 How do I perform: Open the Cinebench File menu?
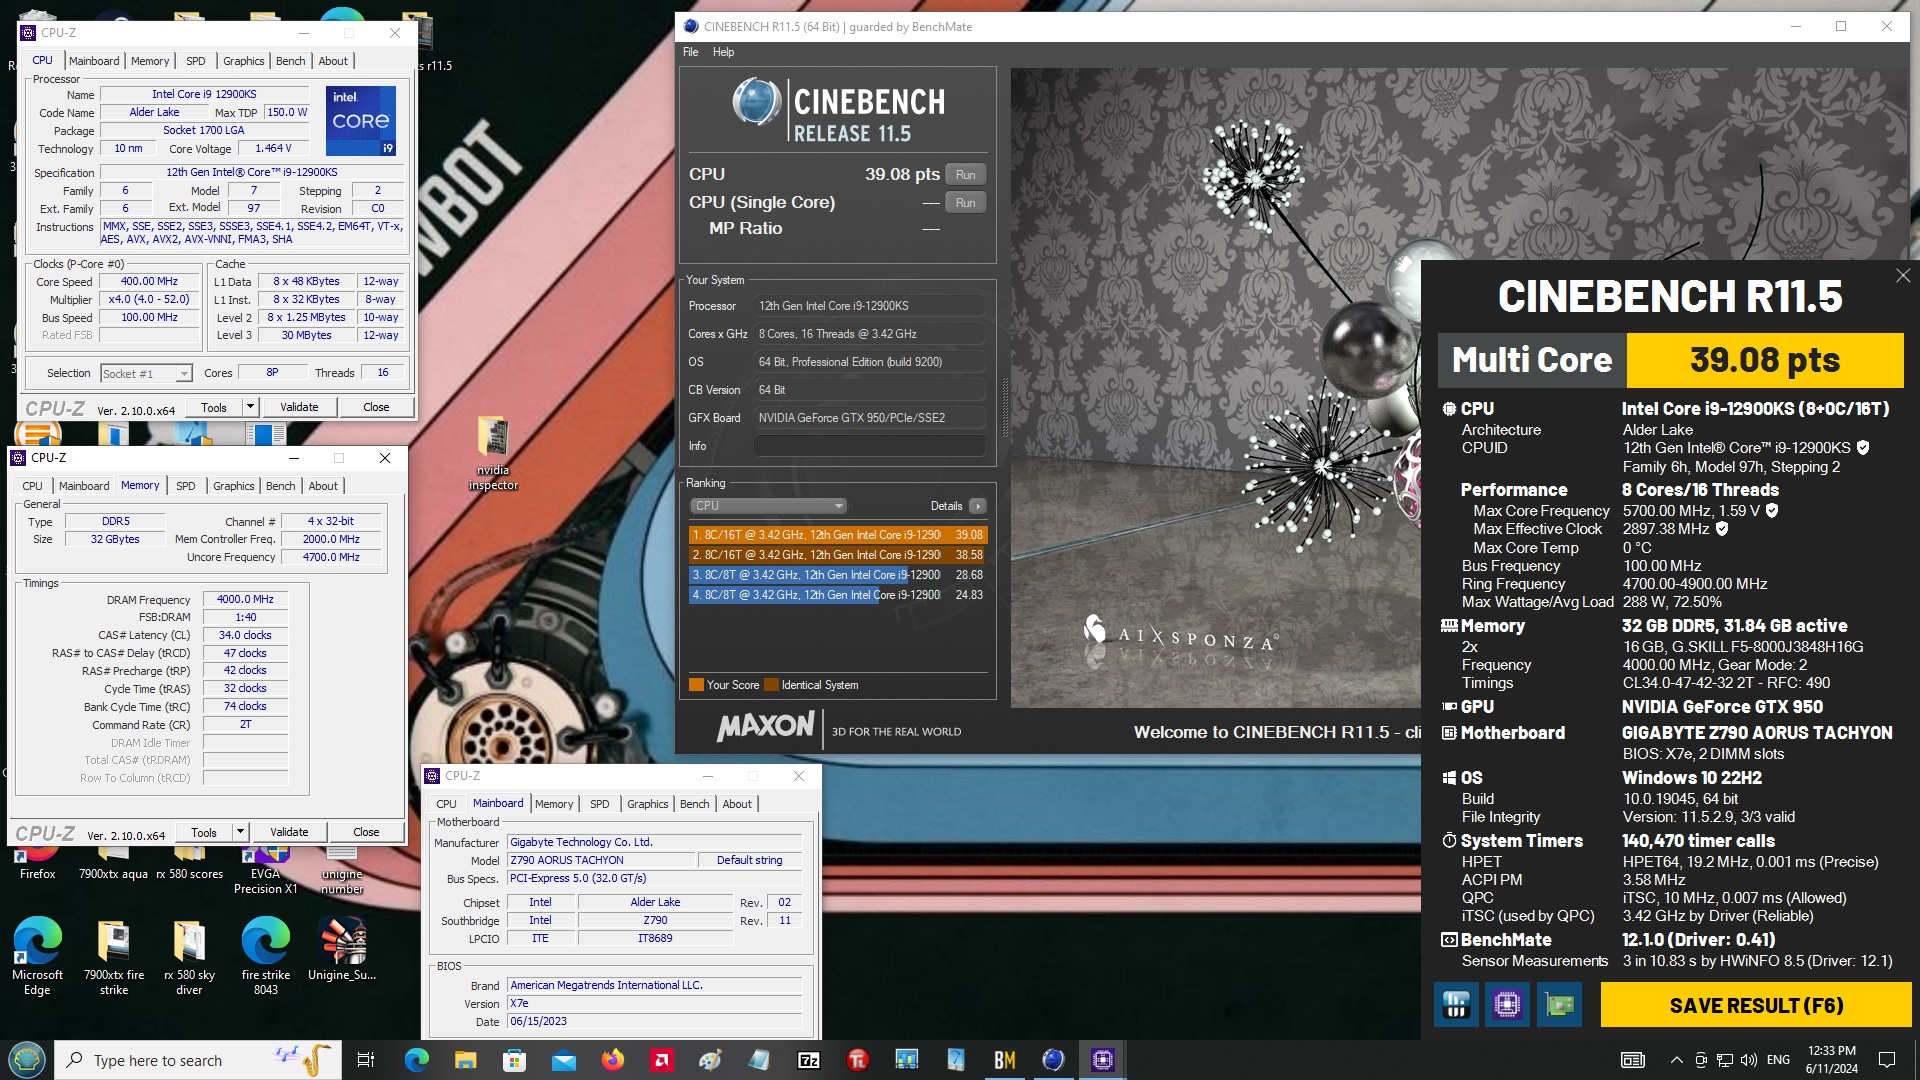click(691, 52)
